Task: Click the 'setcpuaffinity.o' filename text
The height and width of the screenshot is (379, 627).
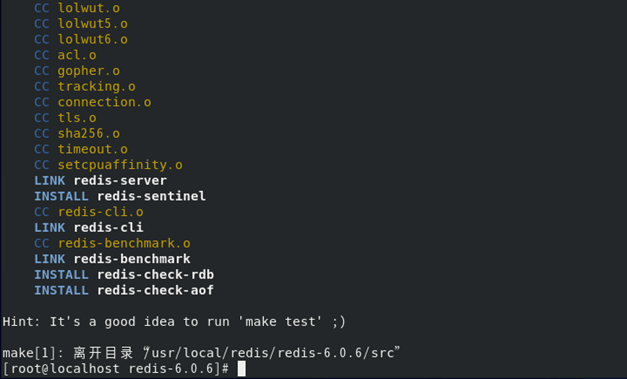Action: click(x=120, y=165)
